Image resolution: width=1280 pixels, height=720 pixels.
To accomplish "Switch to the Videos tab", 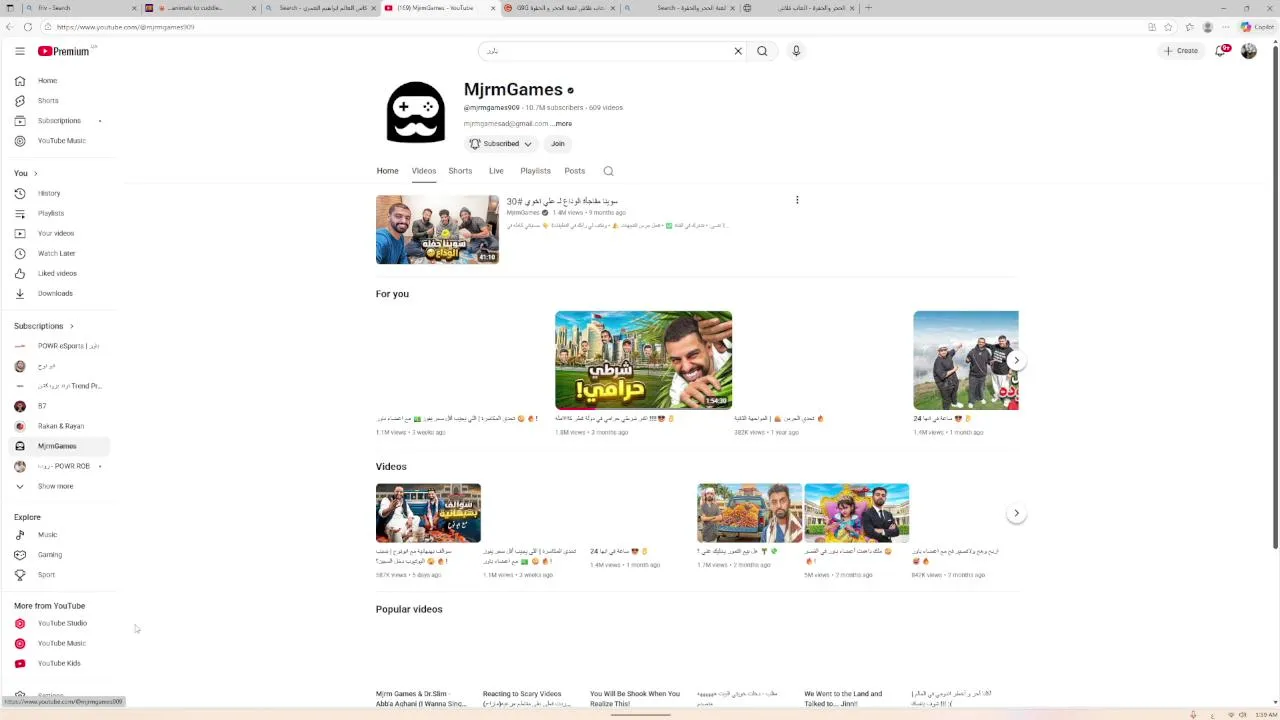I will click(x=424, y=171).
